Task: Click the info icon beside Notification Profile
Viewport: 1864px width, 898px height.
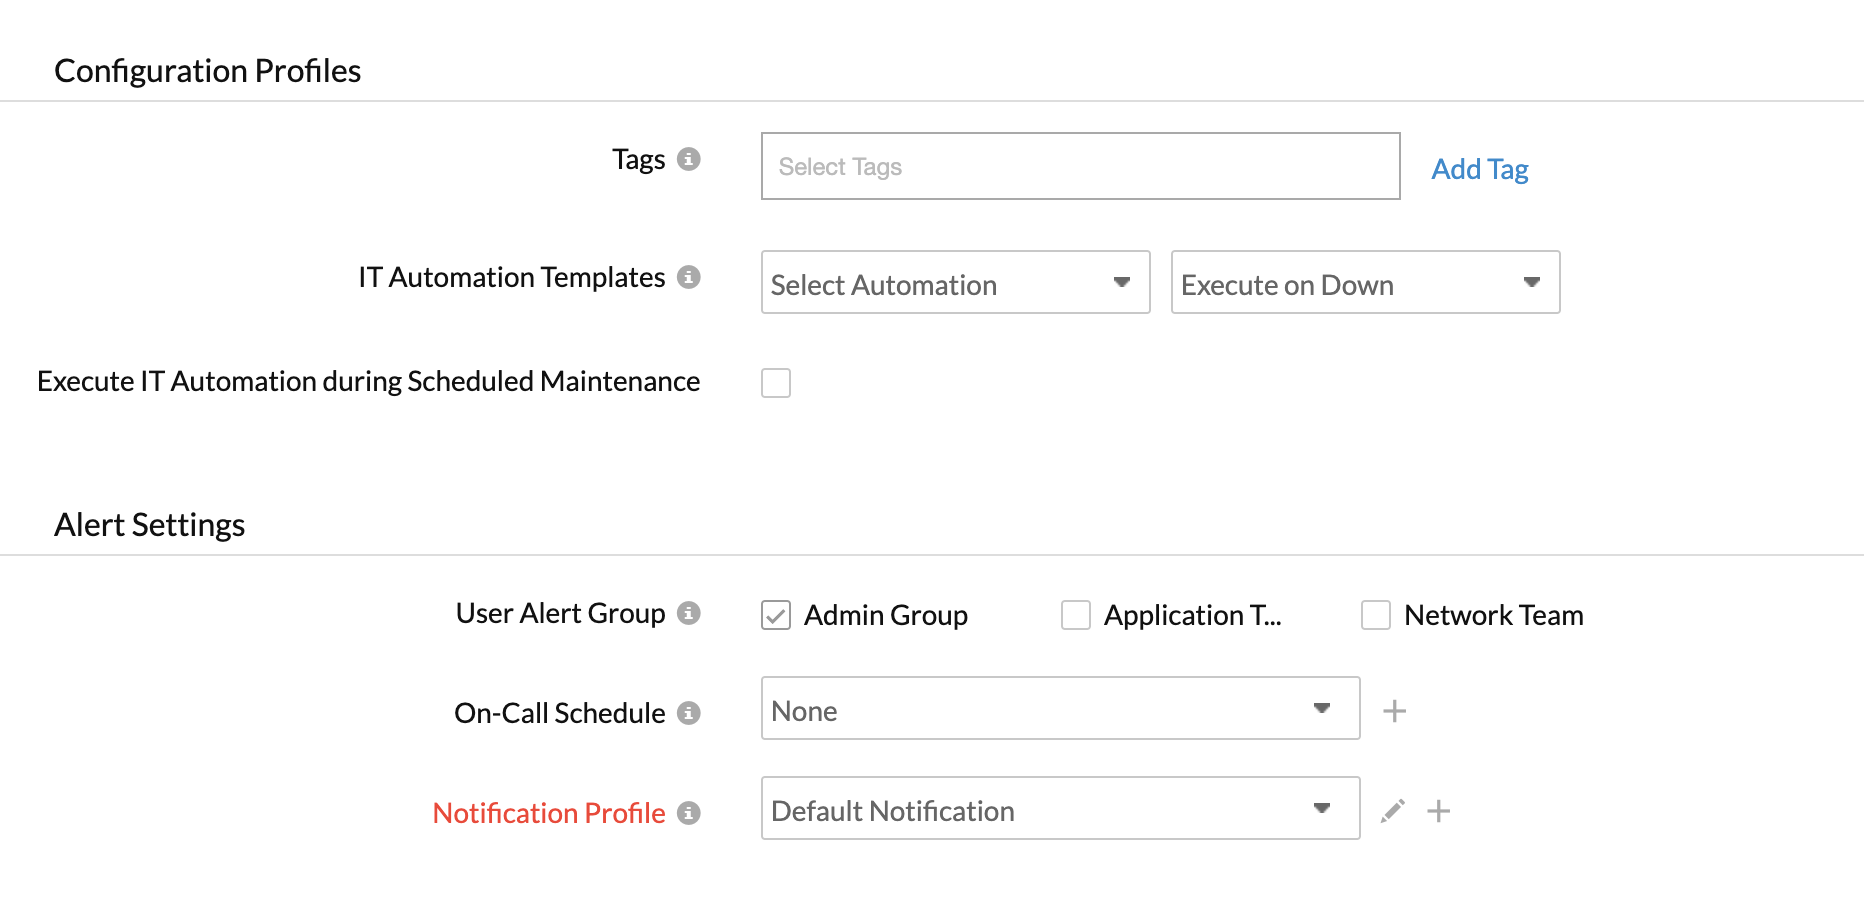Action: 688,813
